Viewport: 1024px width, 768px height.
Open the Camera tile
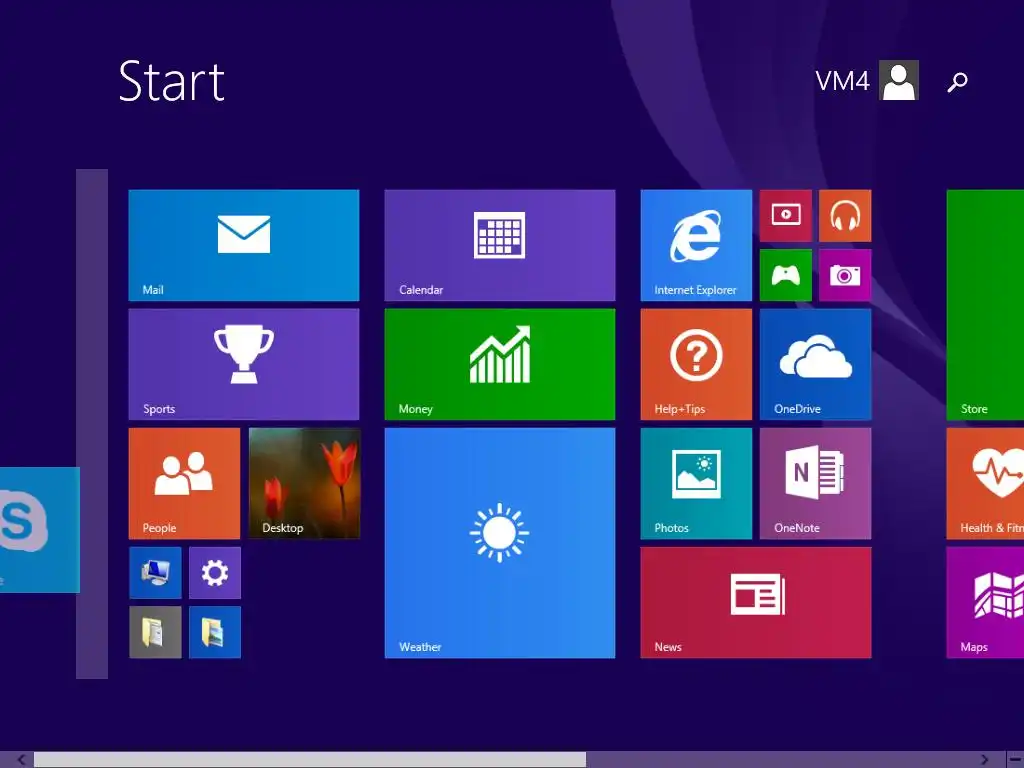[845, 275]
